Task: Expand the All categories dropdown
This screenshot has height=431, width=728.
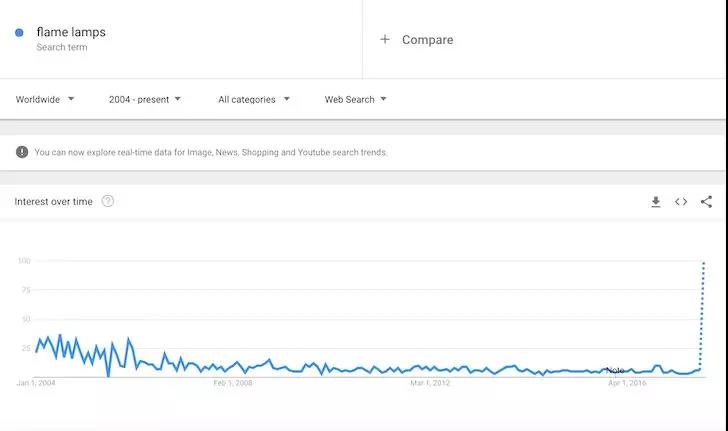Action: [254, 99]
